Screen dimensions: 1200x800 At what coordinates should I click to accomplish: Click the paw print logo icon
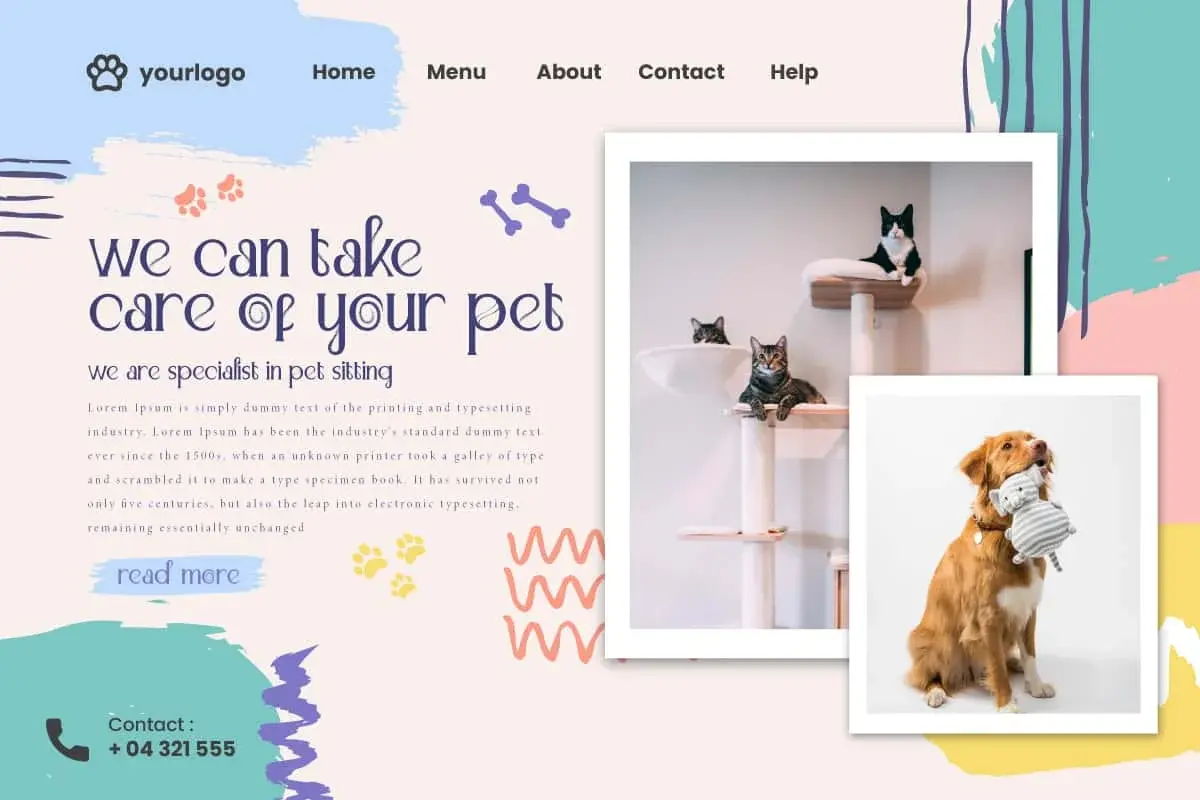pos(106,72)
